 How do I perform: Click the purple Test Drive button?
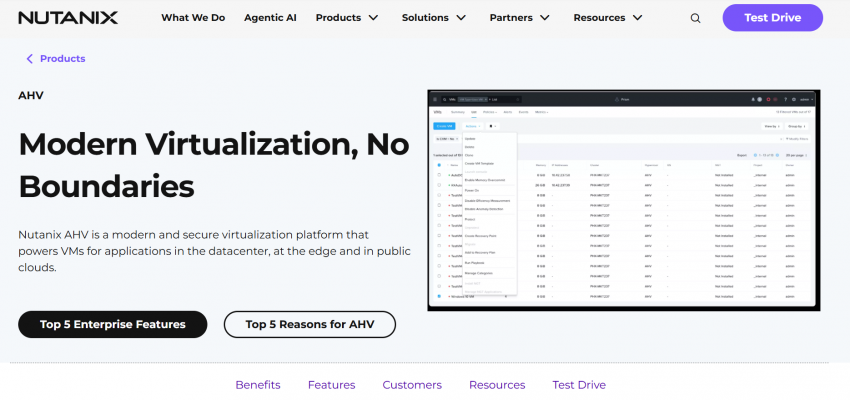pyautogui.click(x=772, y=18)
